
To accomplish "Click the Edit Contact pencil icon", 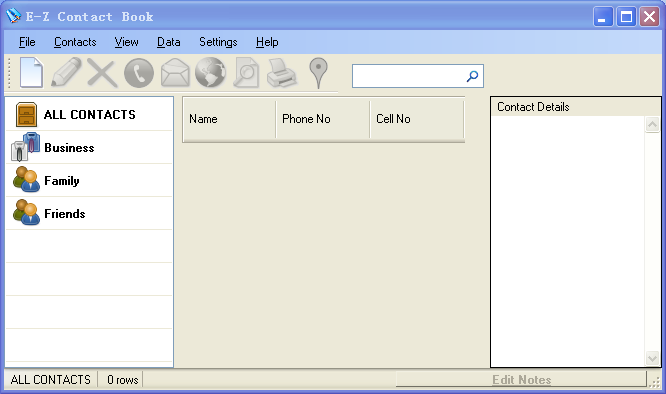I will point(66,73).
